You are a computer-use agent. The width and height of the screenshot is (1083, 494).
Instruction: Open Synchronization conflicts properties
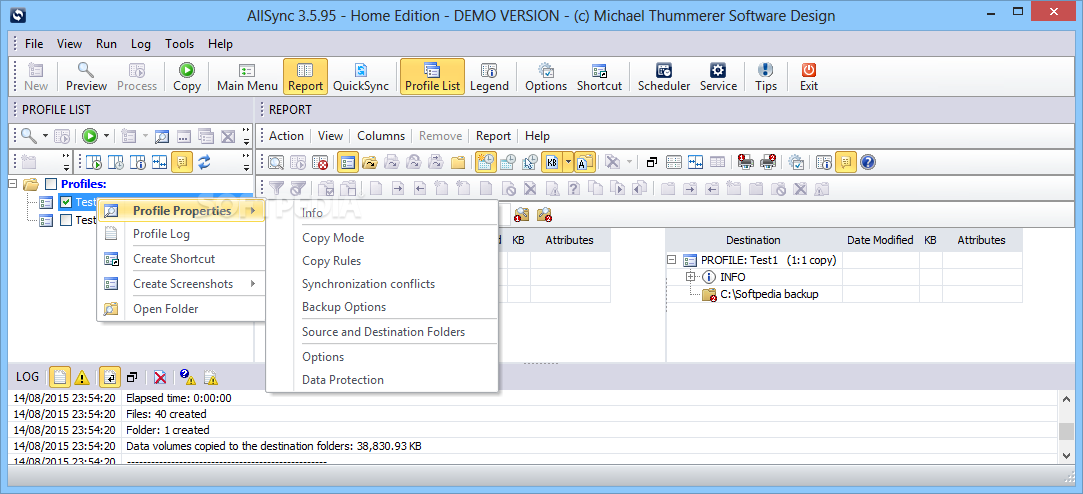click(x=382, y=284)
